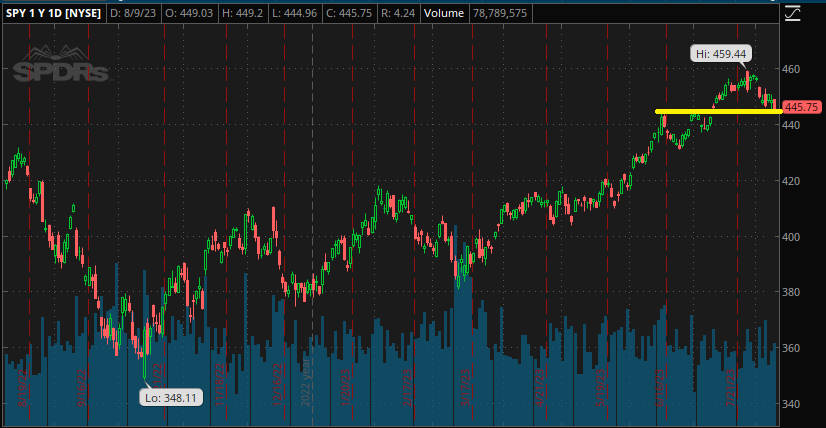The width and height of the screenshot is (826, 428).
Task: Click the close price C: 445.75 in header
Action: click(x=351, y=14)
